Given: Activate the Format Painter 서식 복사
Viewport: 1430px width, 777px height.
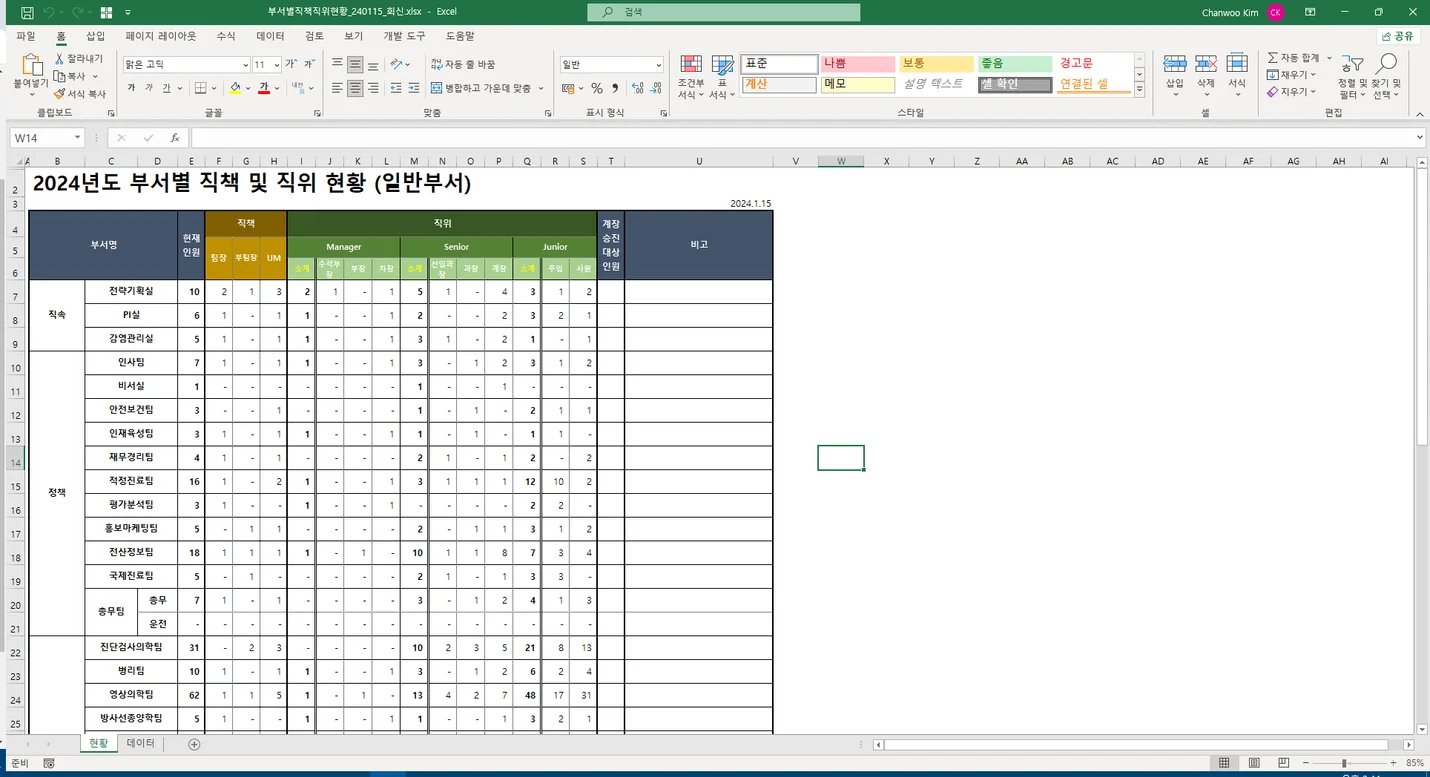Looking at the screenshot, I should pos(80,93).
